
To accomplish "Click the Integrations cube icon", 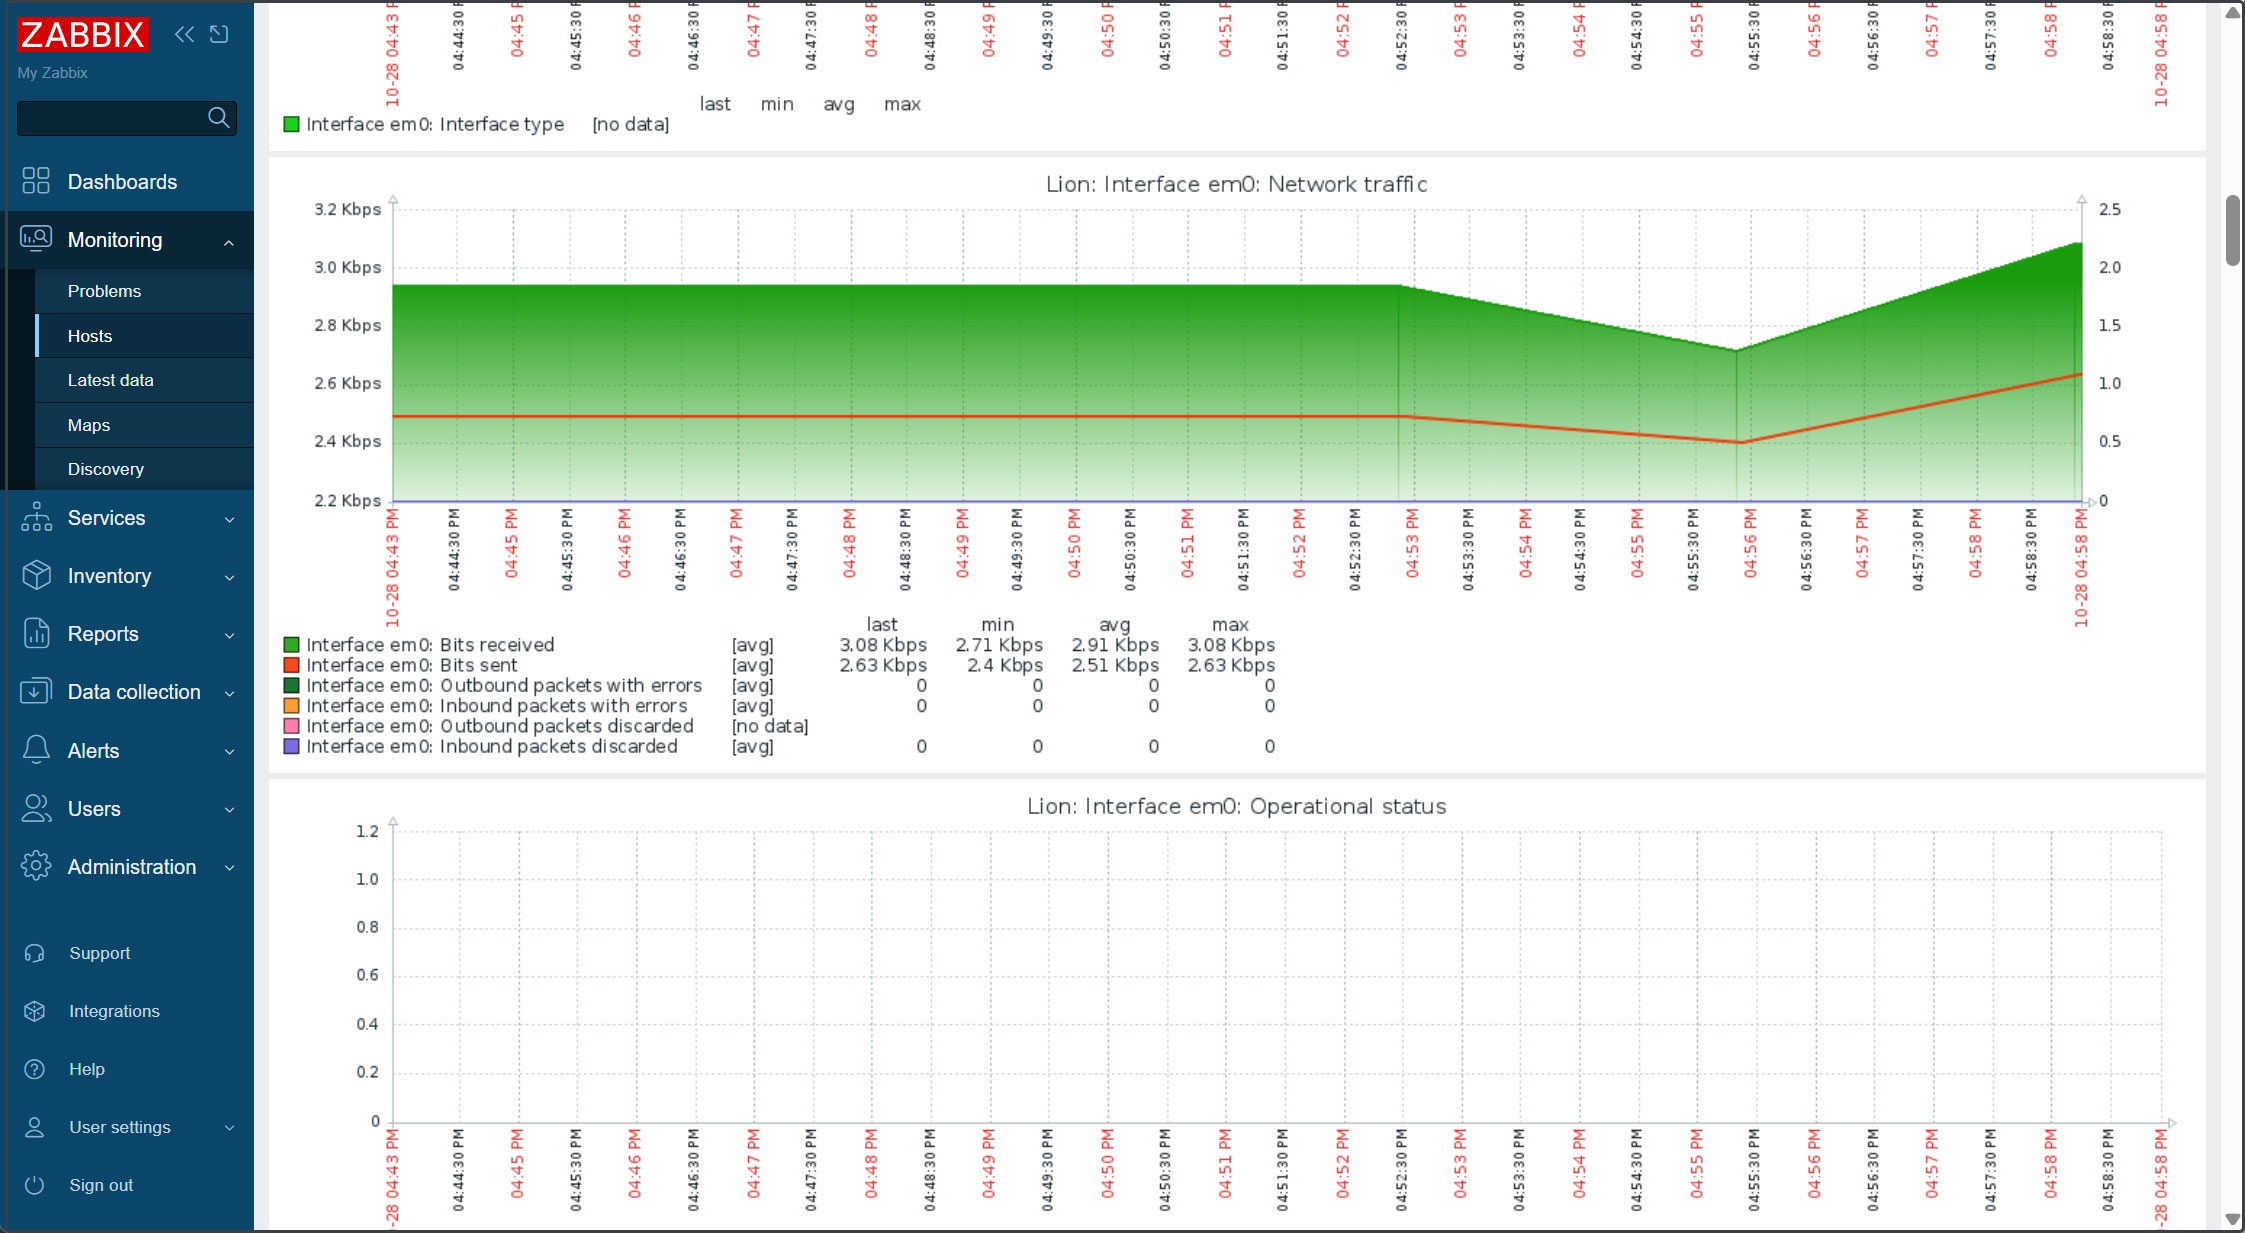I will 35,1011.
